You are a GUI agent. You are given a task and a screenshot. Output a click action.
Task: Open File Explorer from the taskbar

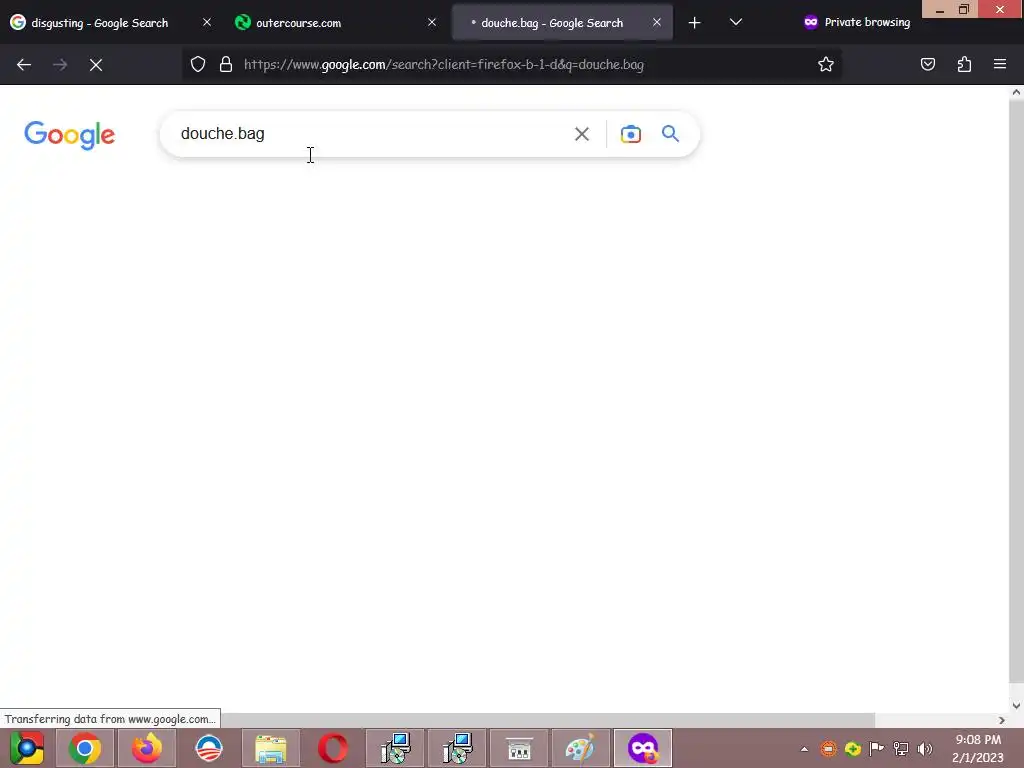[x=271, y=748]
